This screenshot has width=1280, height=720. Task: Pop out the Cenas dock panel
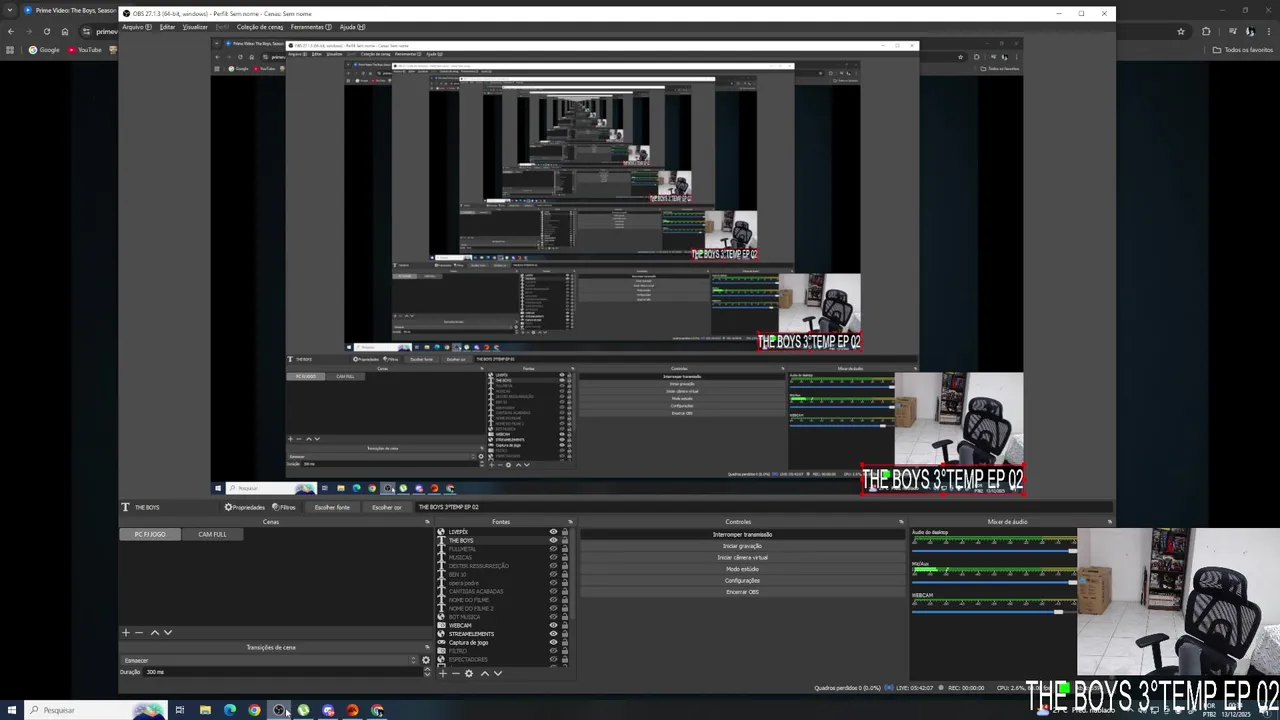click(427, 522)
